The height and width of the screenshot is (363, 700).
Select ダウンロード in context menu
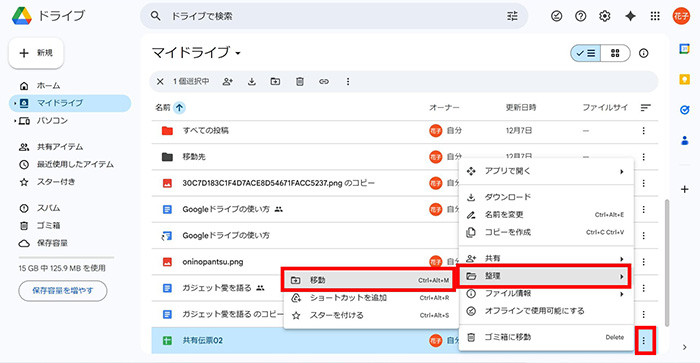click(546, 197)
